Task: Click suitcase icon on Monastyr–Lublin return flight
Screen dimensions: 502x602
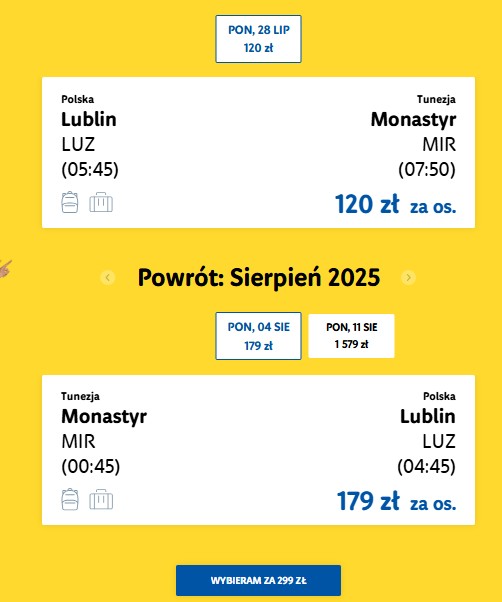Action: [x=101, y=499]
